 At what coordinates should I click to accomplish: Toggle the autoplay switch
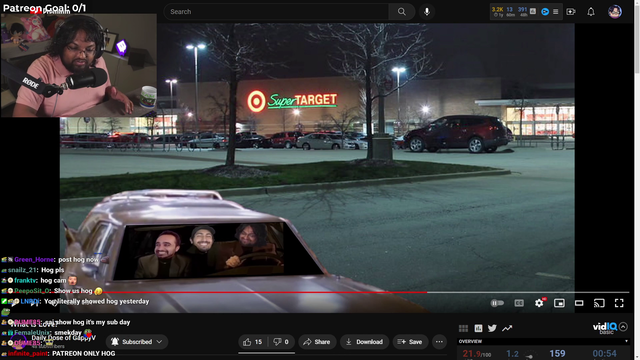tap(497, 303)
